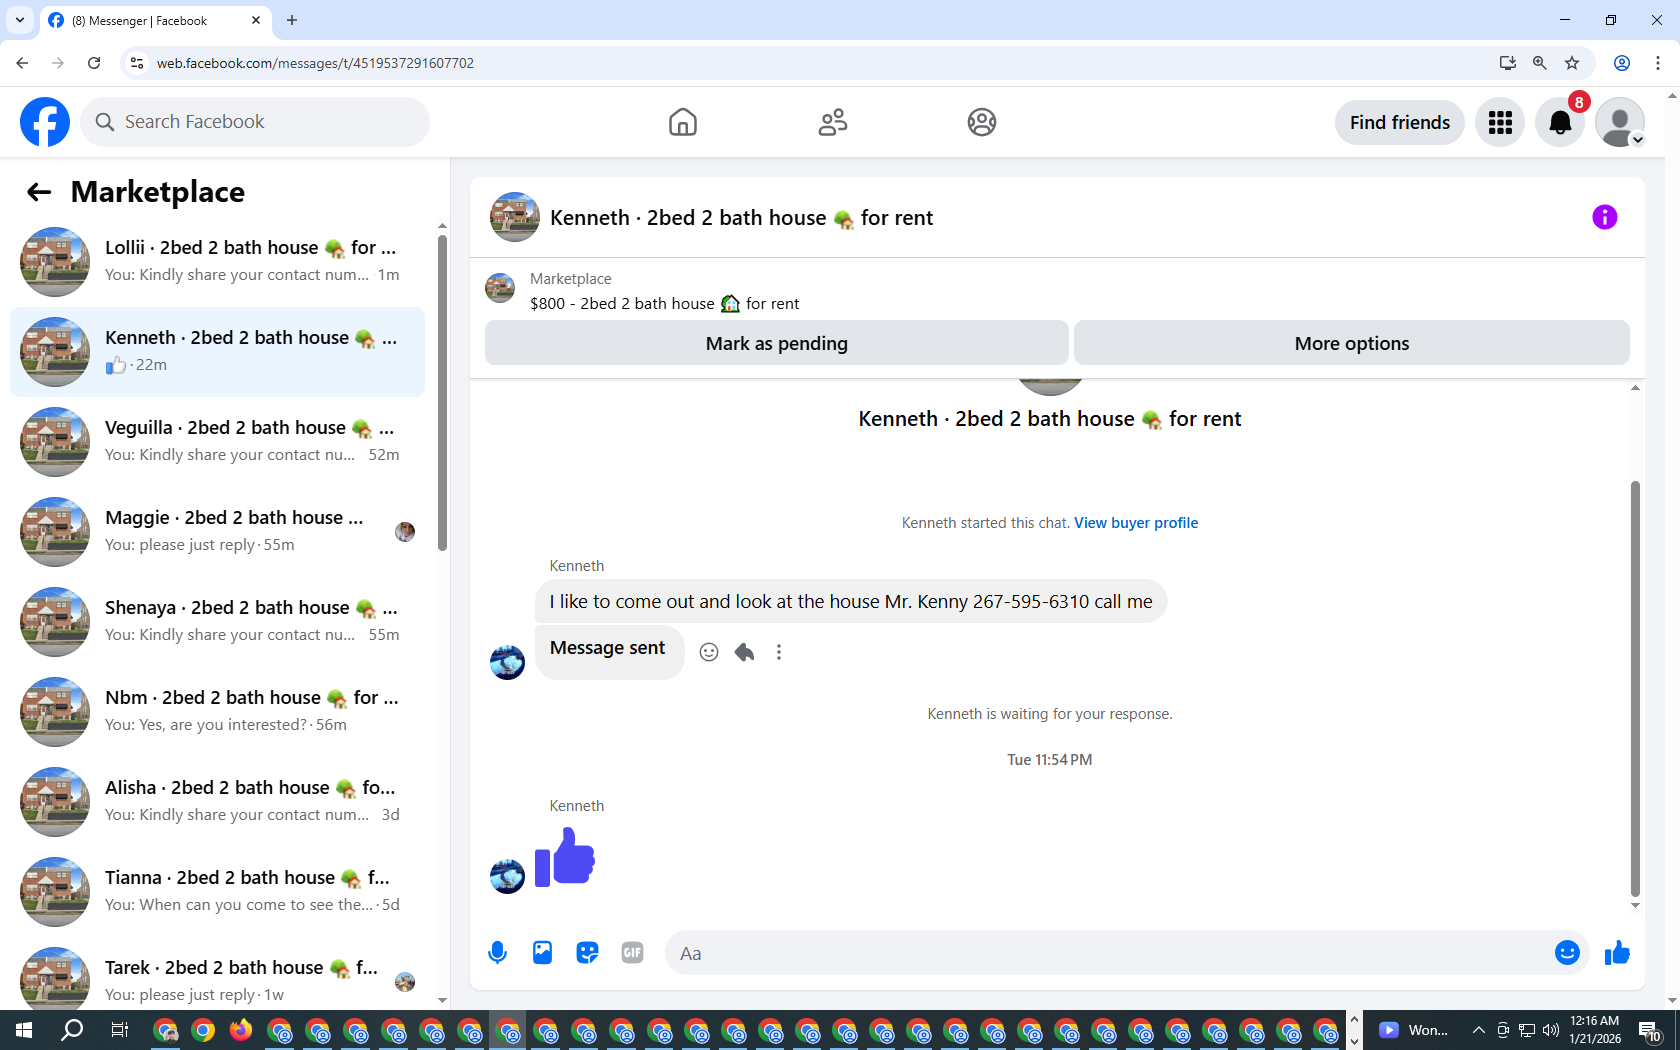
Task: Select the Messenger | Facebook tab
Action: (x=155, y=20)
